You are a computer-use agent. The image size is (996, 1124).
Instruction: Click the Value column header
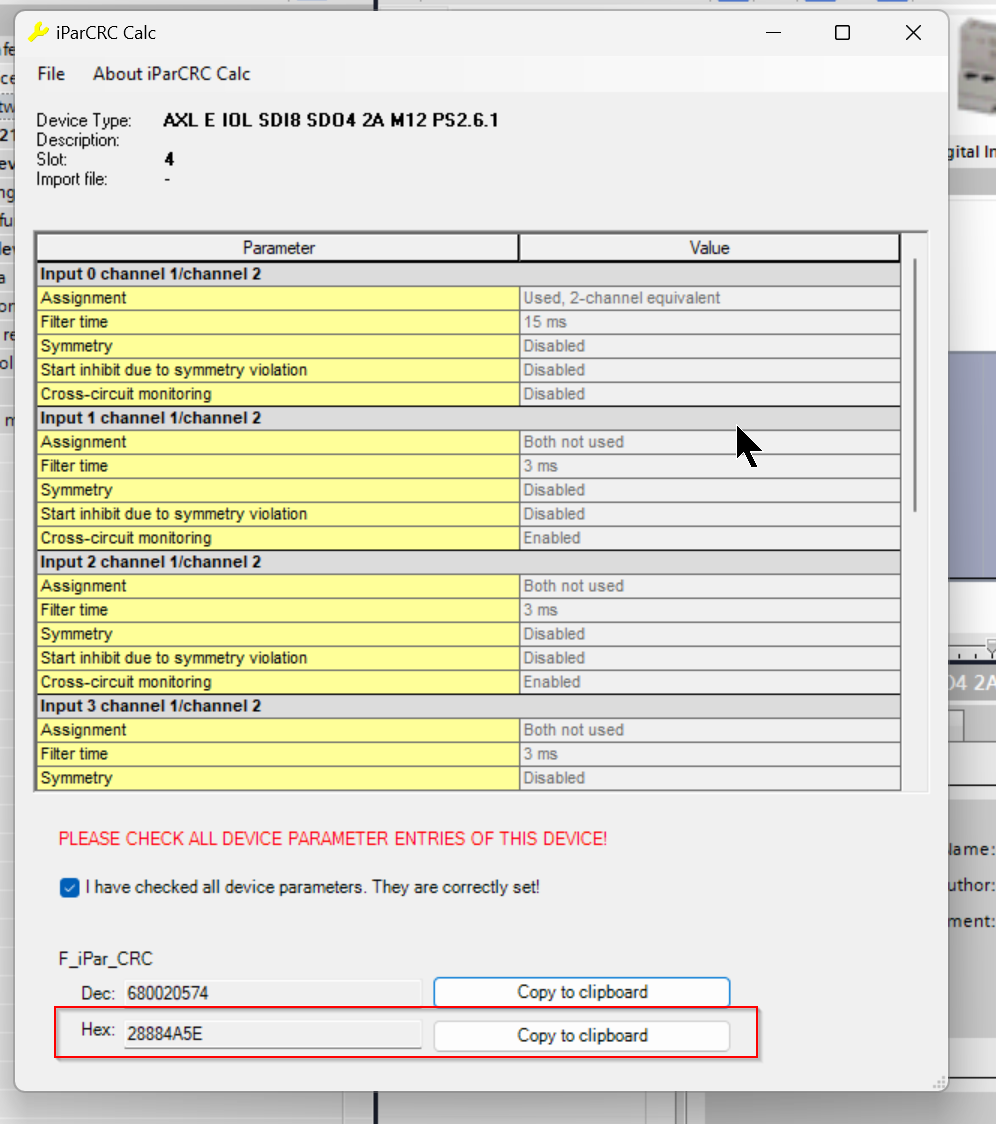pos(709,248)
